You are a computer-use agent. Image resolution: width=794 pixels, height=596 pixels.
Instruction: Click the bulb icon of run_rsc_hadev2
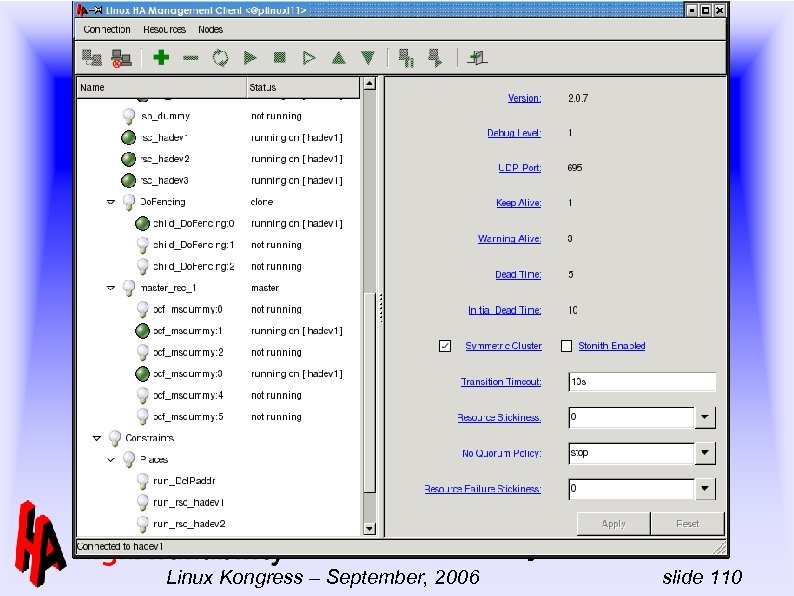tap(143, 524)
